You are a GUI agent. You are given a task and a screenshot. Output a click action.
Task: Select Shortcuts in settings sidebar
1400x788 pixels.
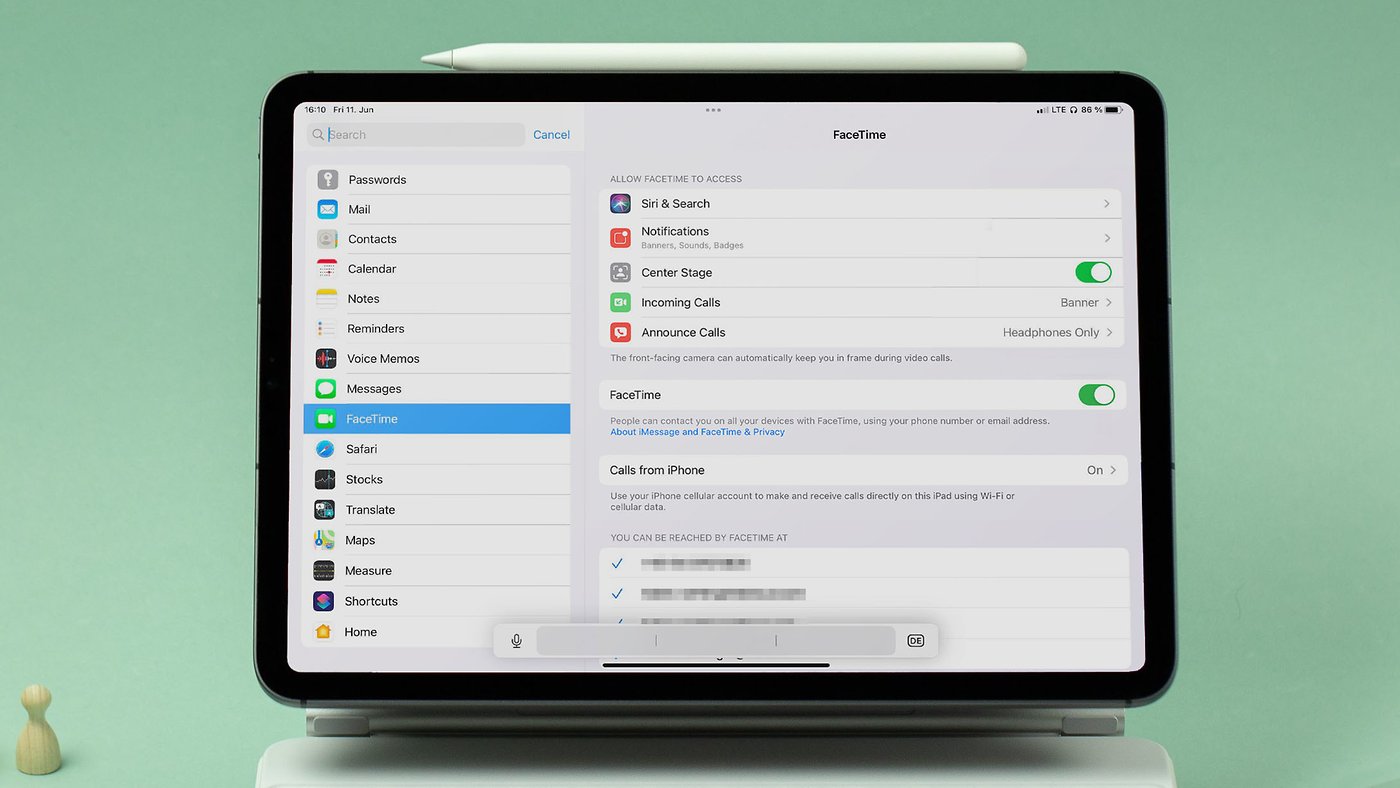point(436,601)
